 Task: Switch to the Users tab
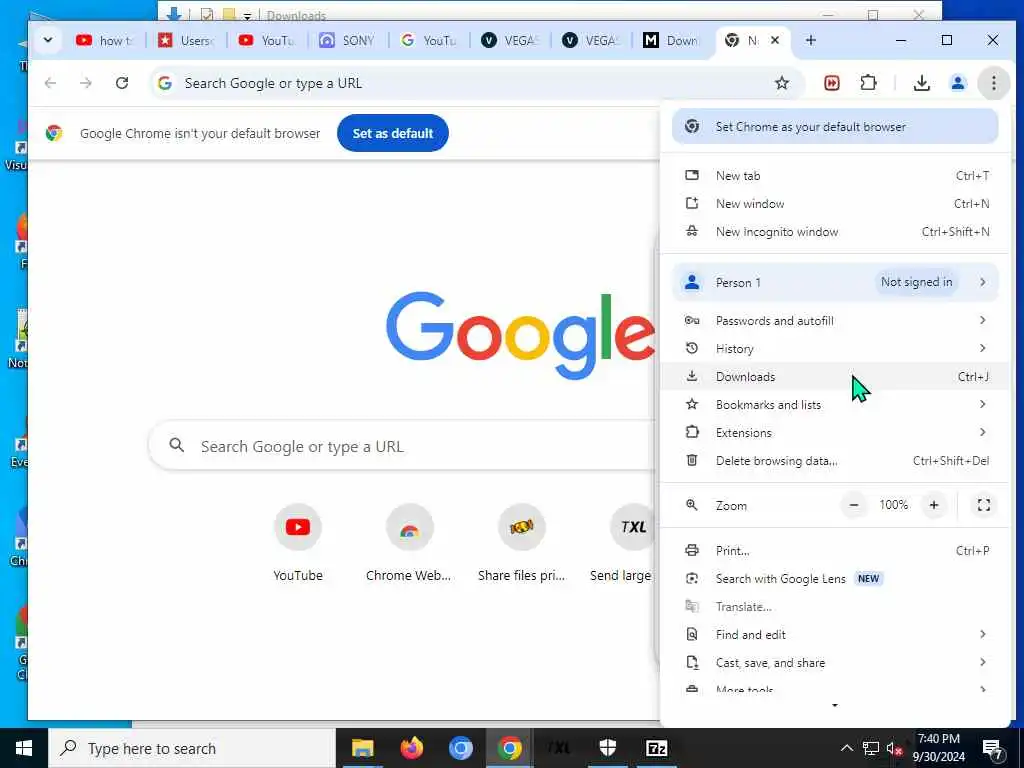[187, 40]
